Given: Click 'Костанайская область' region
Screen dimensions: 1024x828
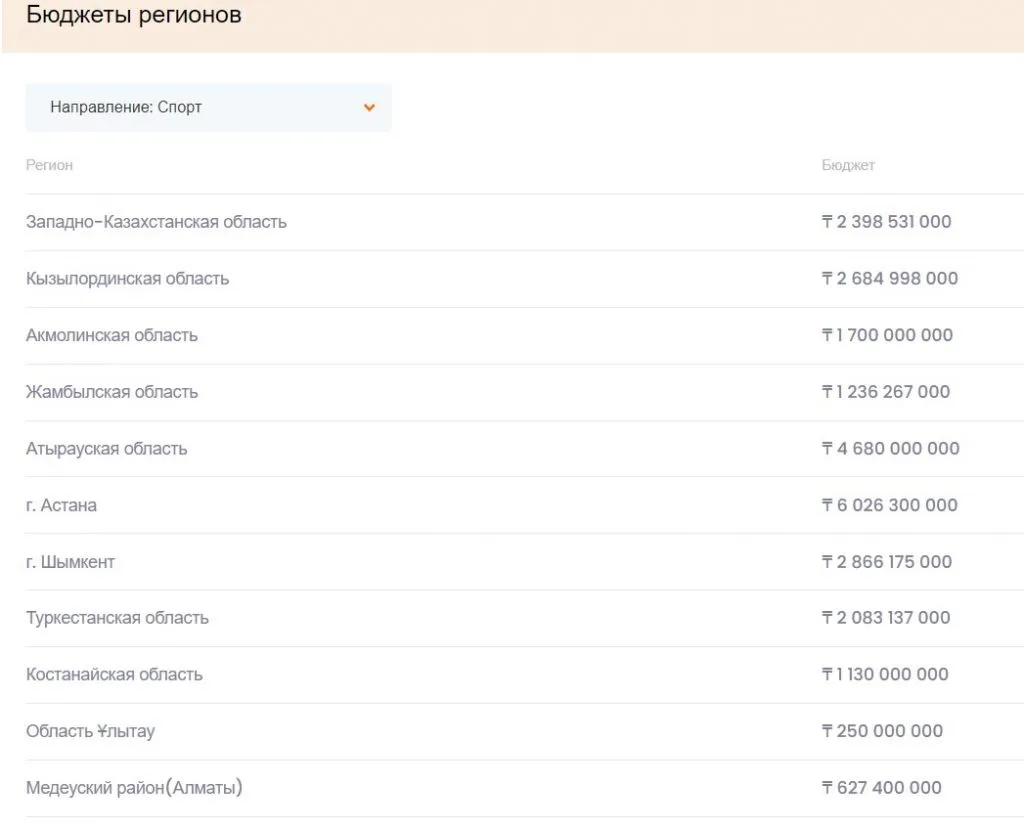Looking at the screenshot, I should [x=114, y=674].
